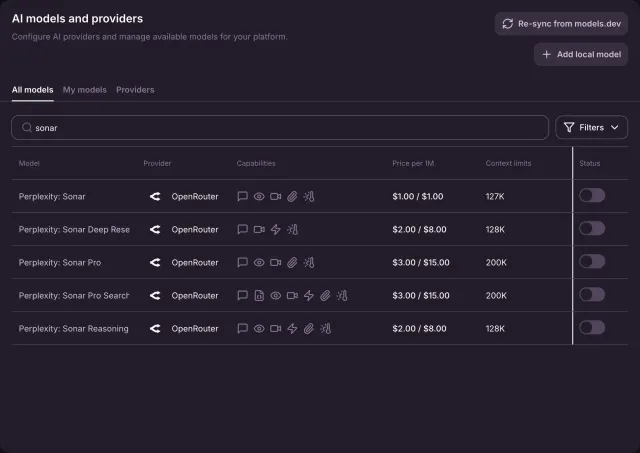Viewport: 640px width, 453px height.
Task: Enable Sonar Reasoning status toggle
Action: click(592, 328)
